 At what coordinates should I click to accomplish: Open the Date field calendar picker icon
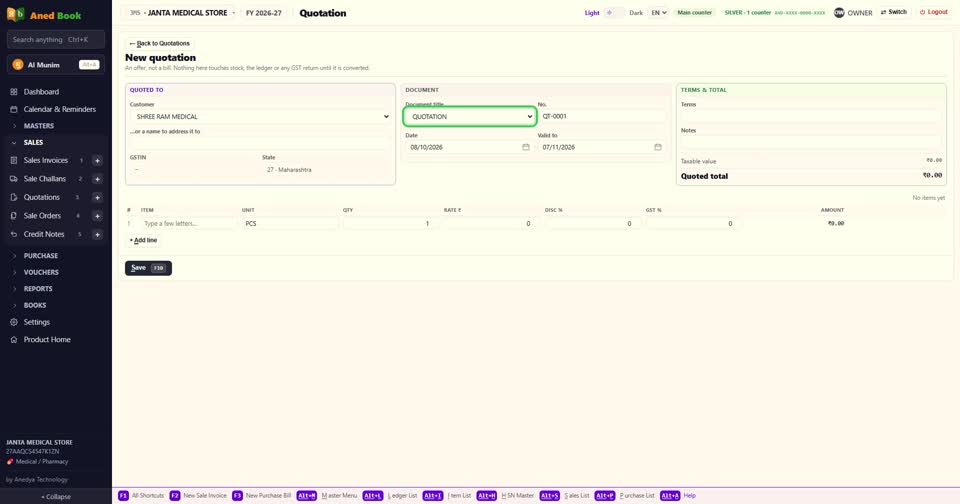point(525,147)
